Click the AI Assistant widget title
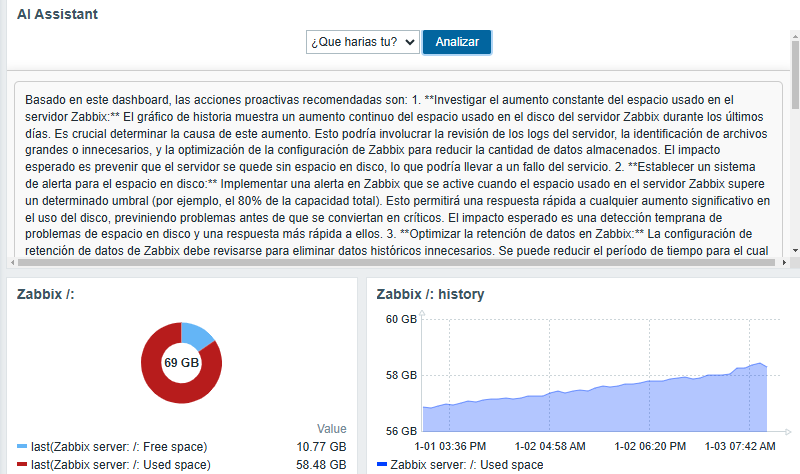The height and width of the screenshot is (474, 800). 57,14
